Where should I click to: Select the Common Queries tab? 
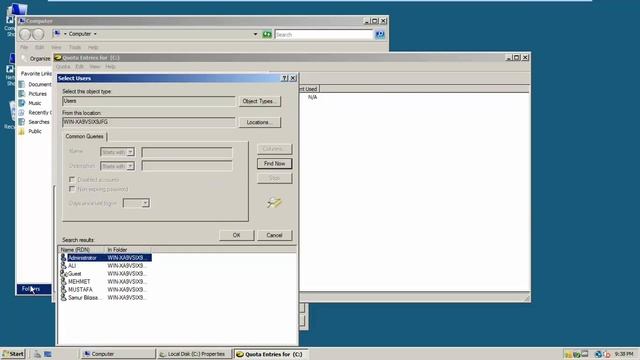[84, 136]
